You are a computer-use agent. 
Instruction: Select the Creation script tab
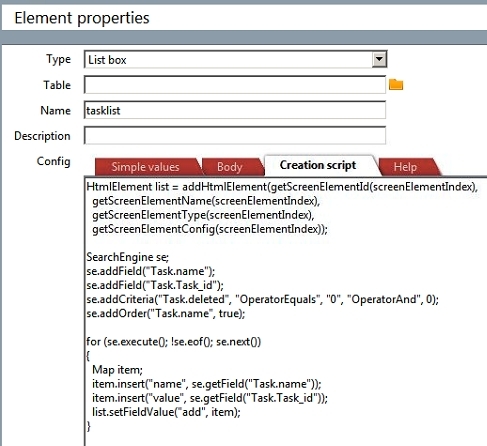tap(318, 165)
